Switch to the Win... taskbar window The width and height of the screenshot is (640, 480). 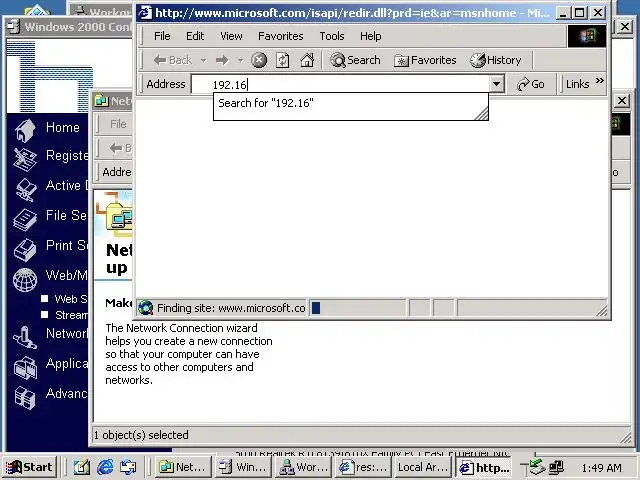(242, 467)
